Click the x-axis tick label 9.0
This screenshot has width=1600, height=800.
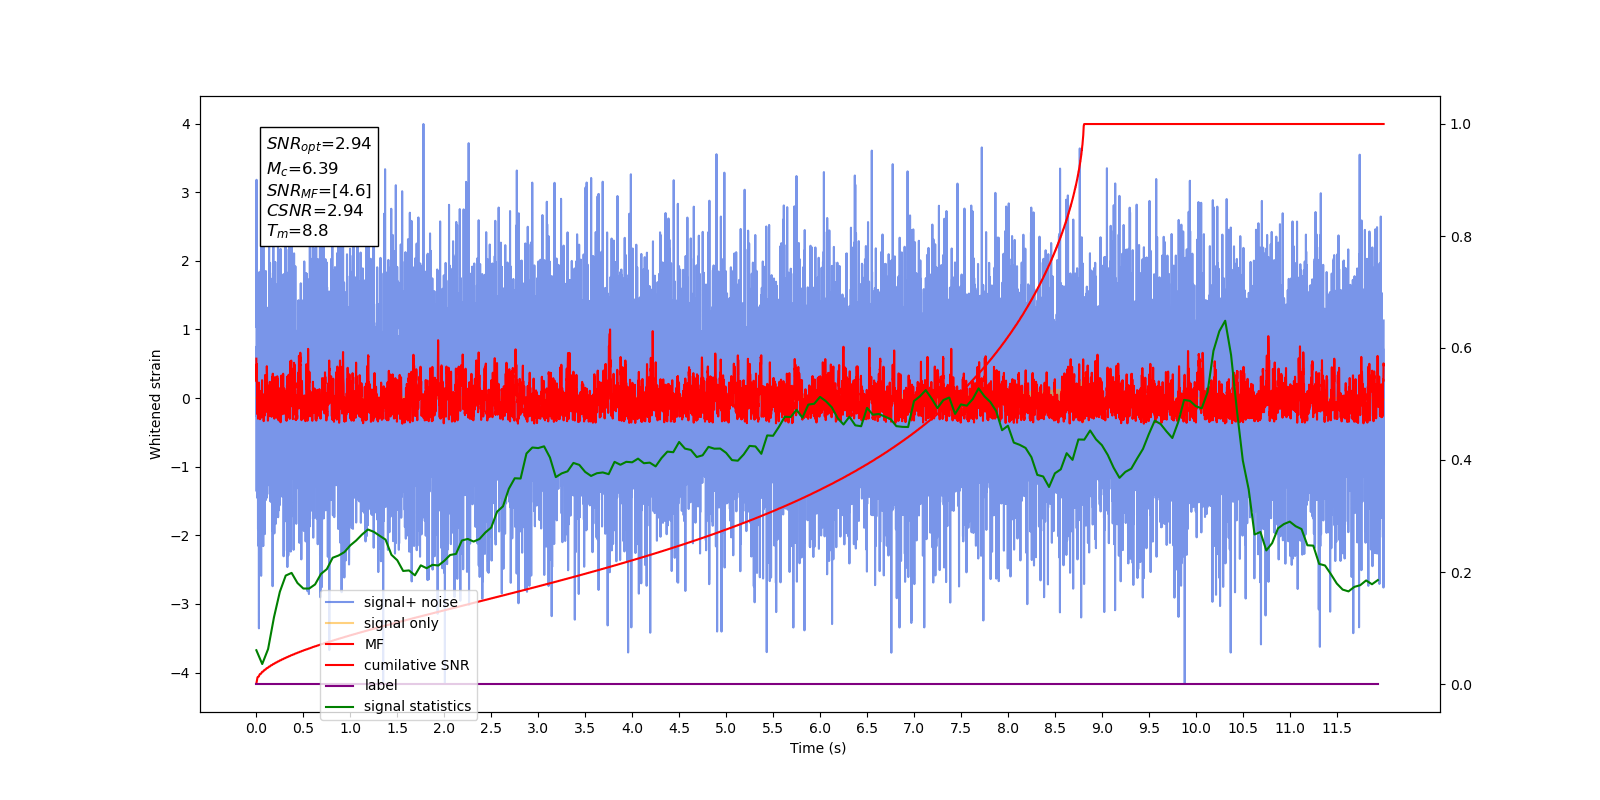click(x=1102, y=728)
